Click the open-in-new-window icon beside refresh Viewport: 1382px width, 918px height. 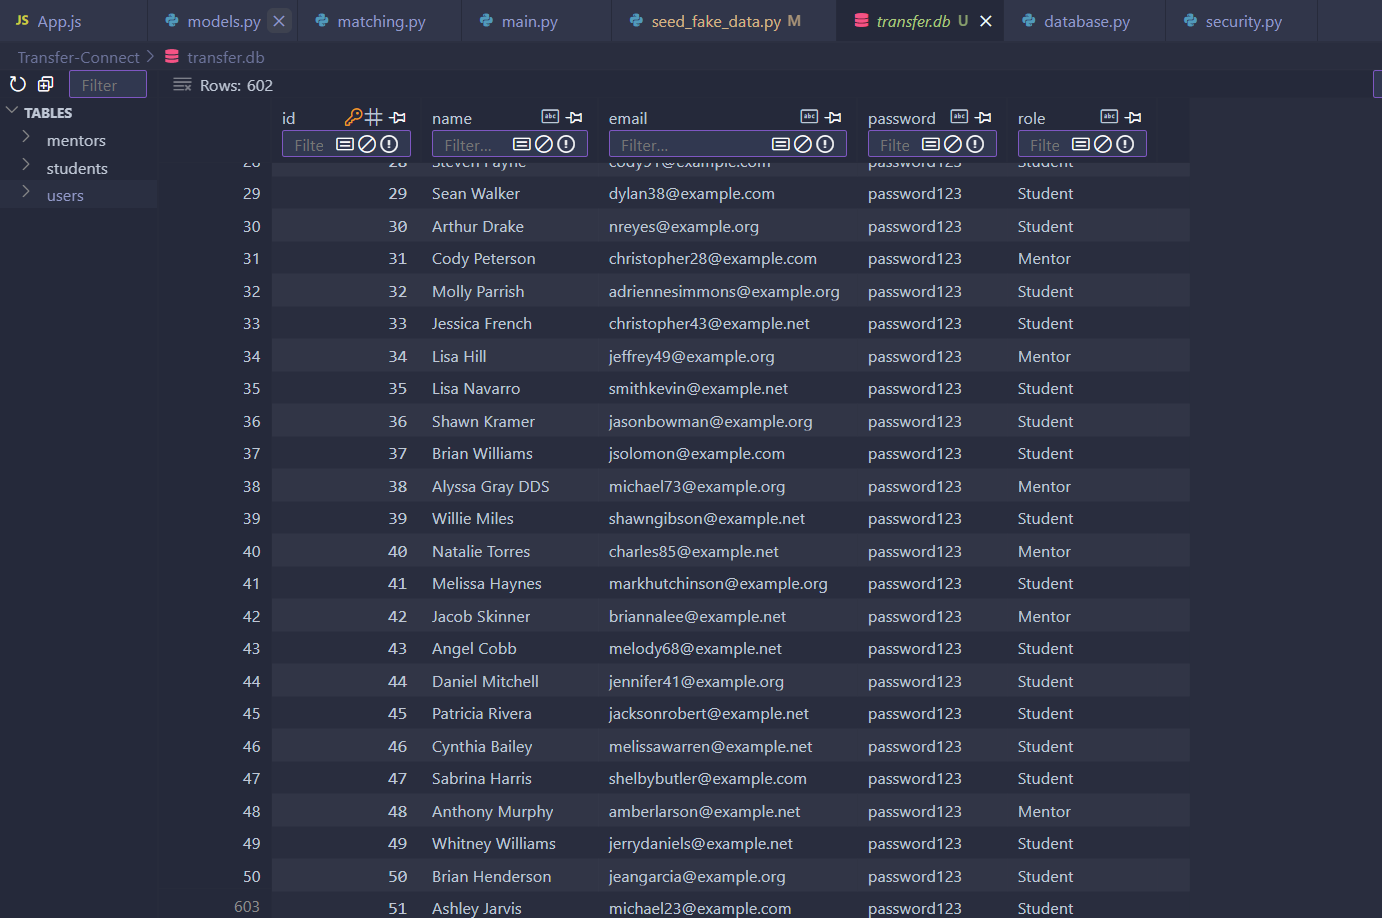(46, 85)
